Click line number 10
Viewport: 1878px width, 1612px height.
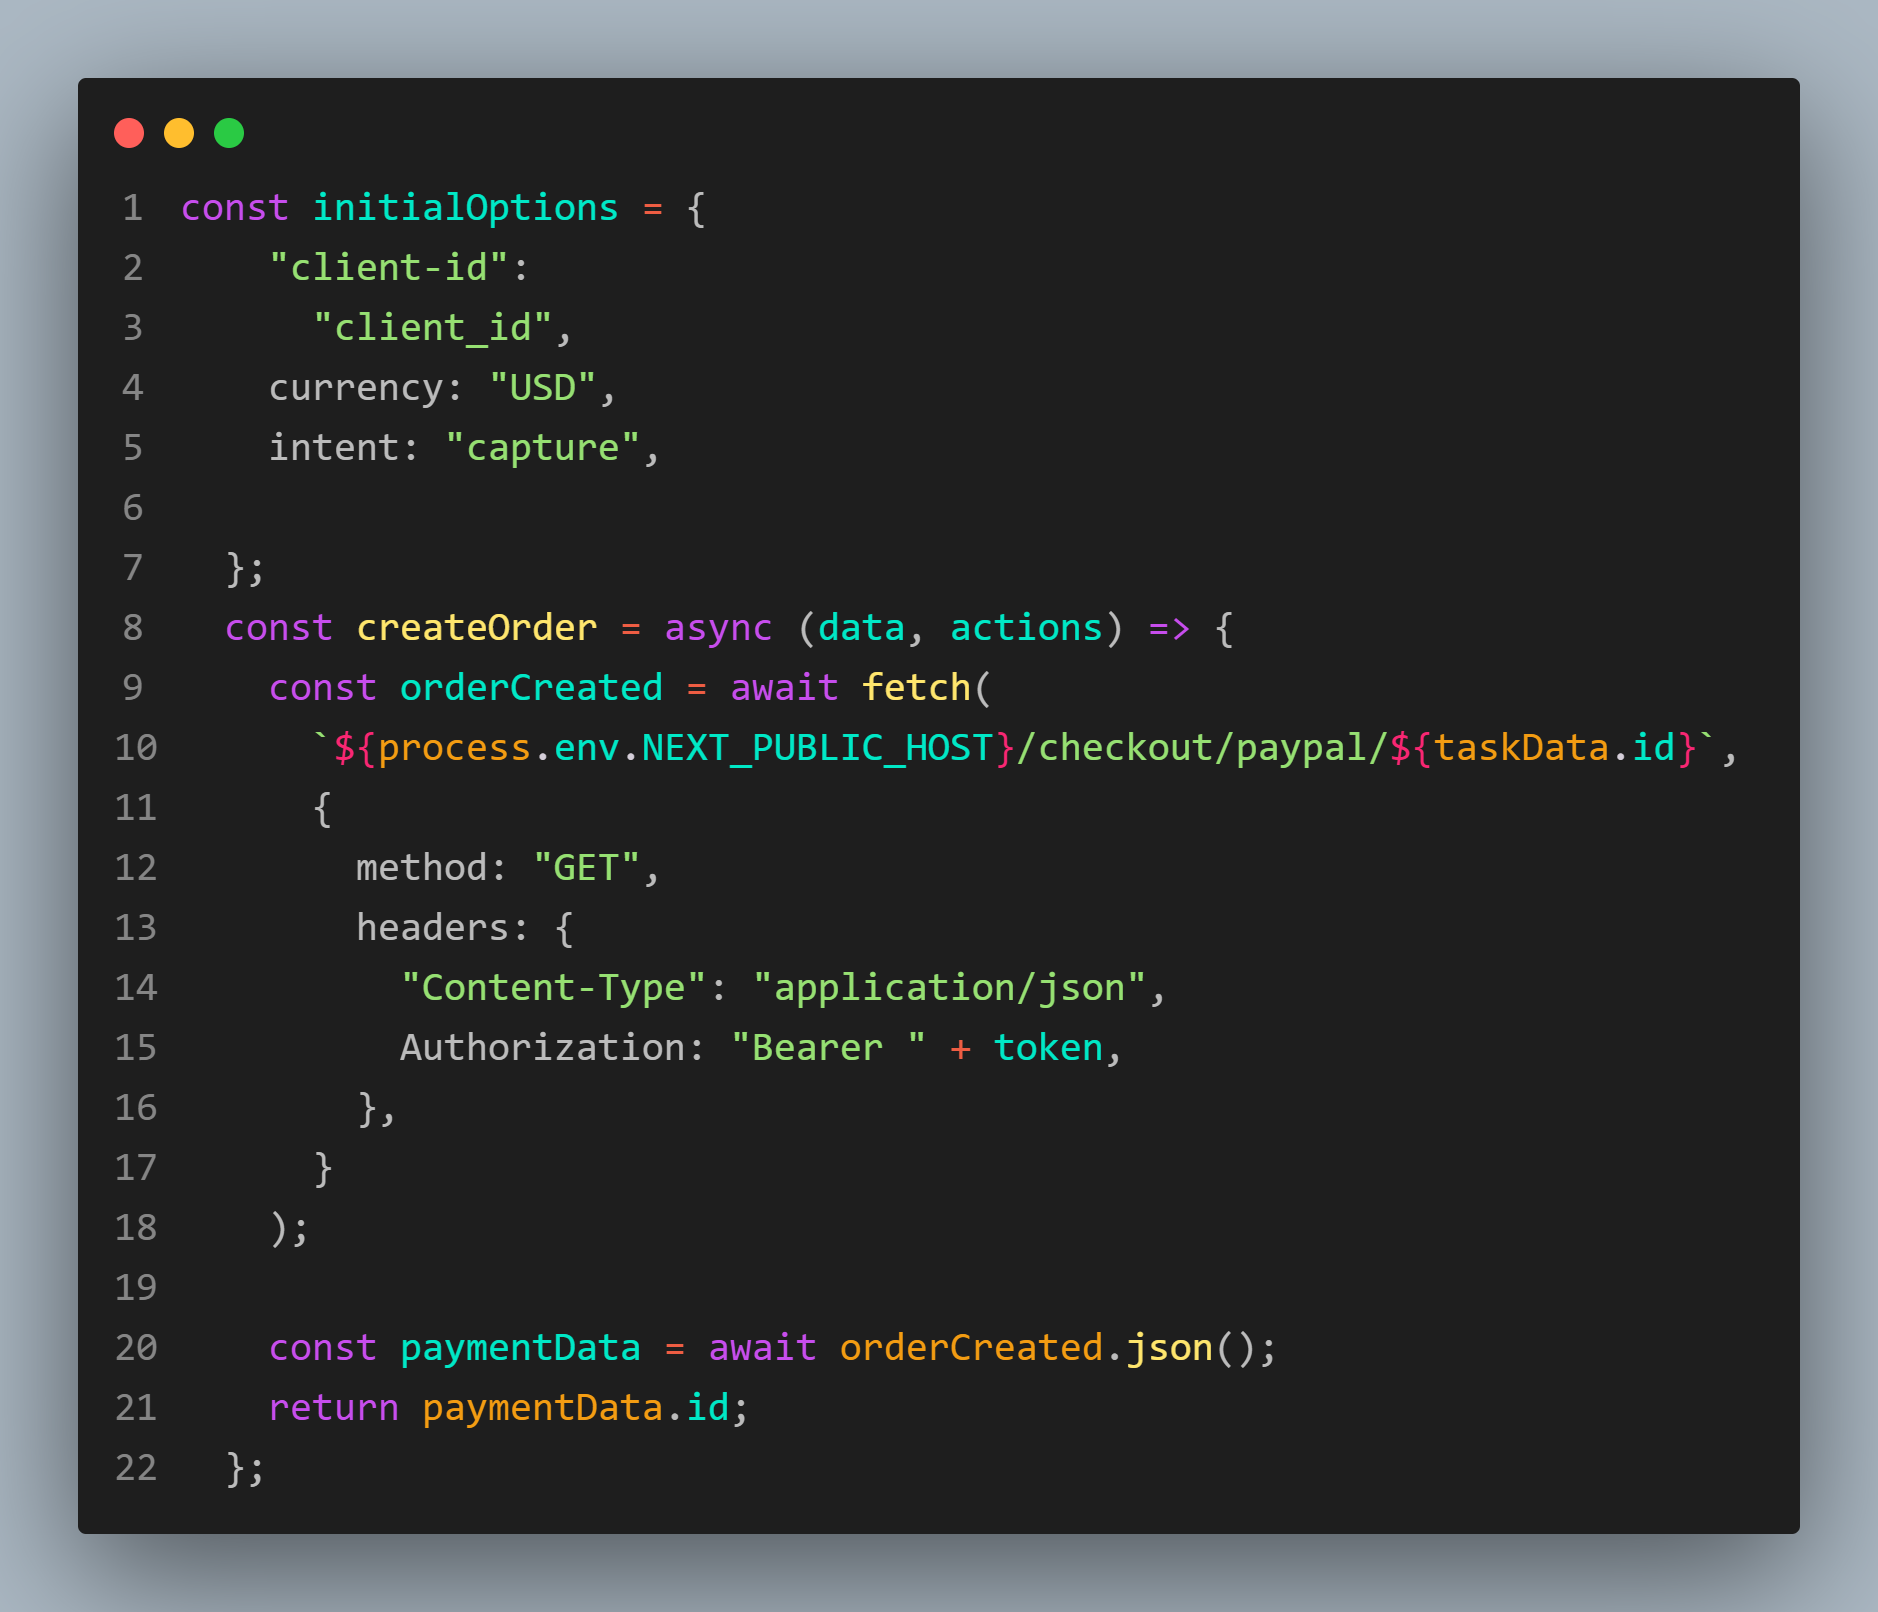point(136,748)
